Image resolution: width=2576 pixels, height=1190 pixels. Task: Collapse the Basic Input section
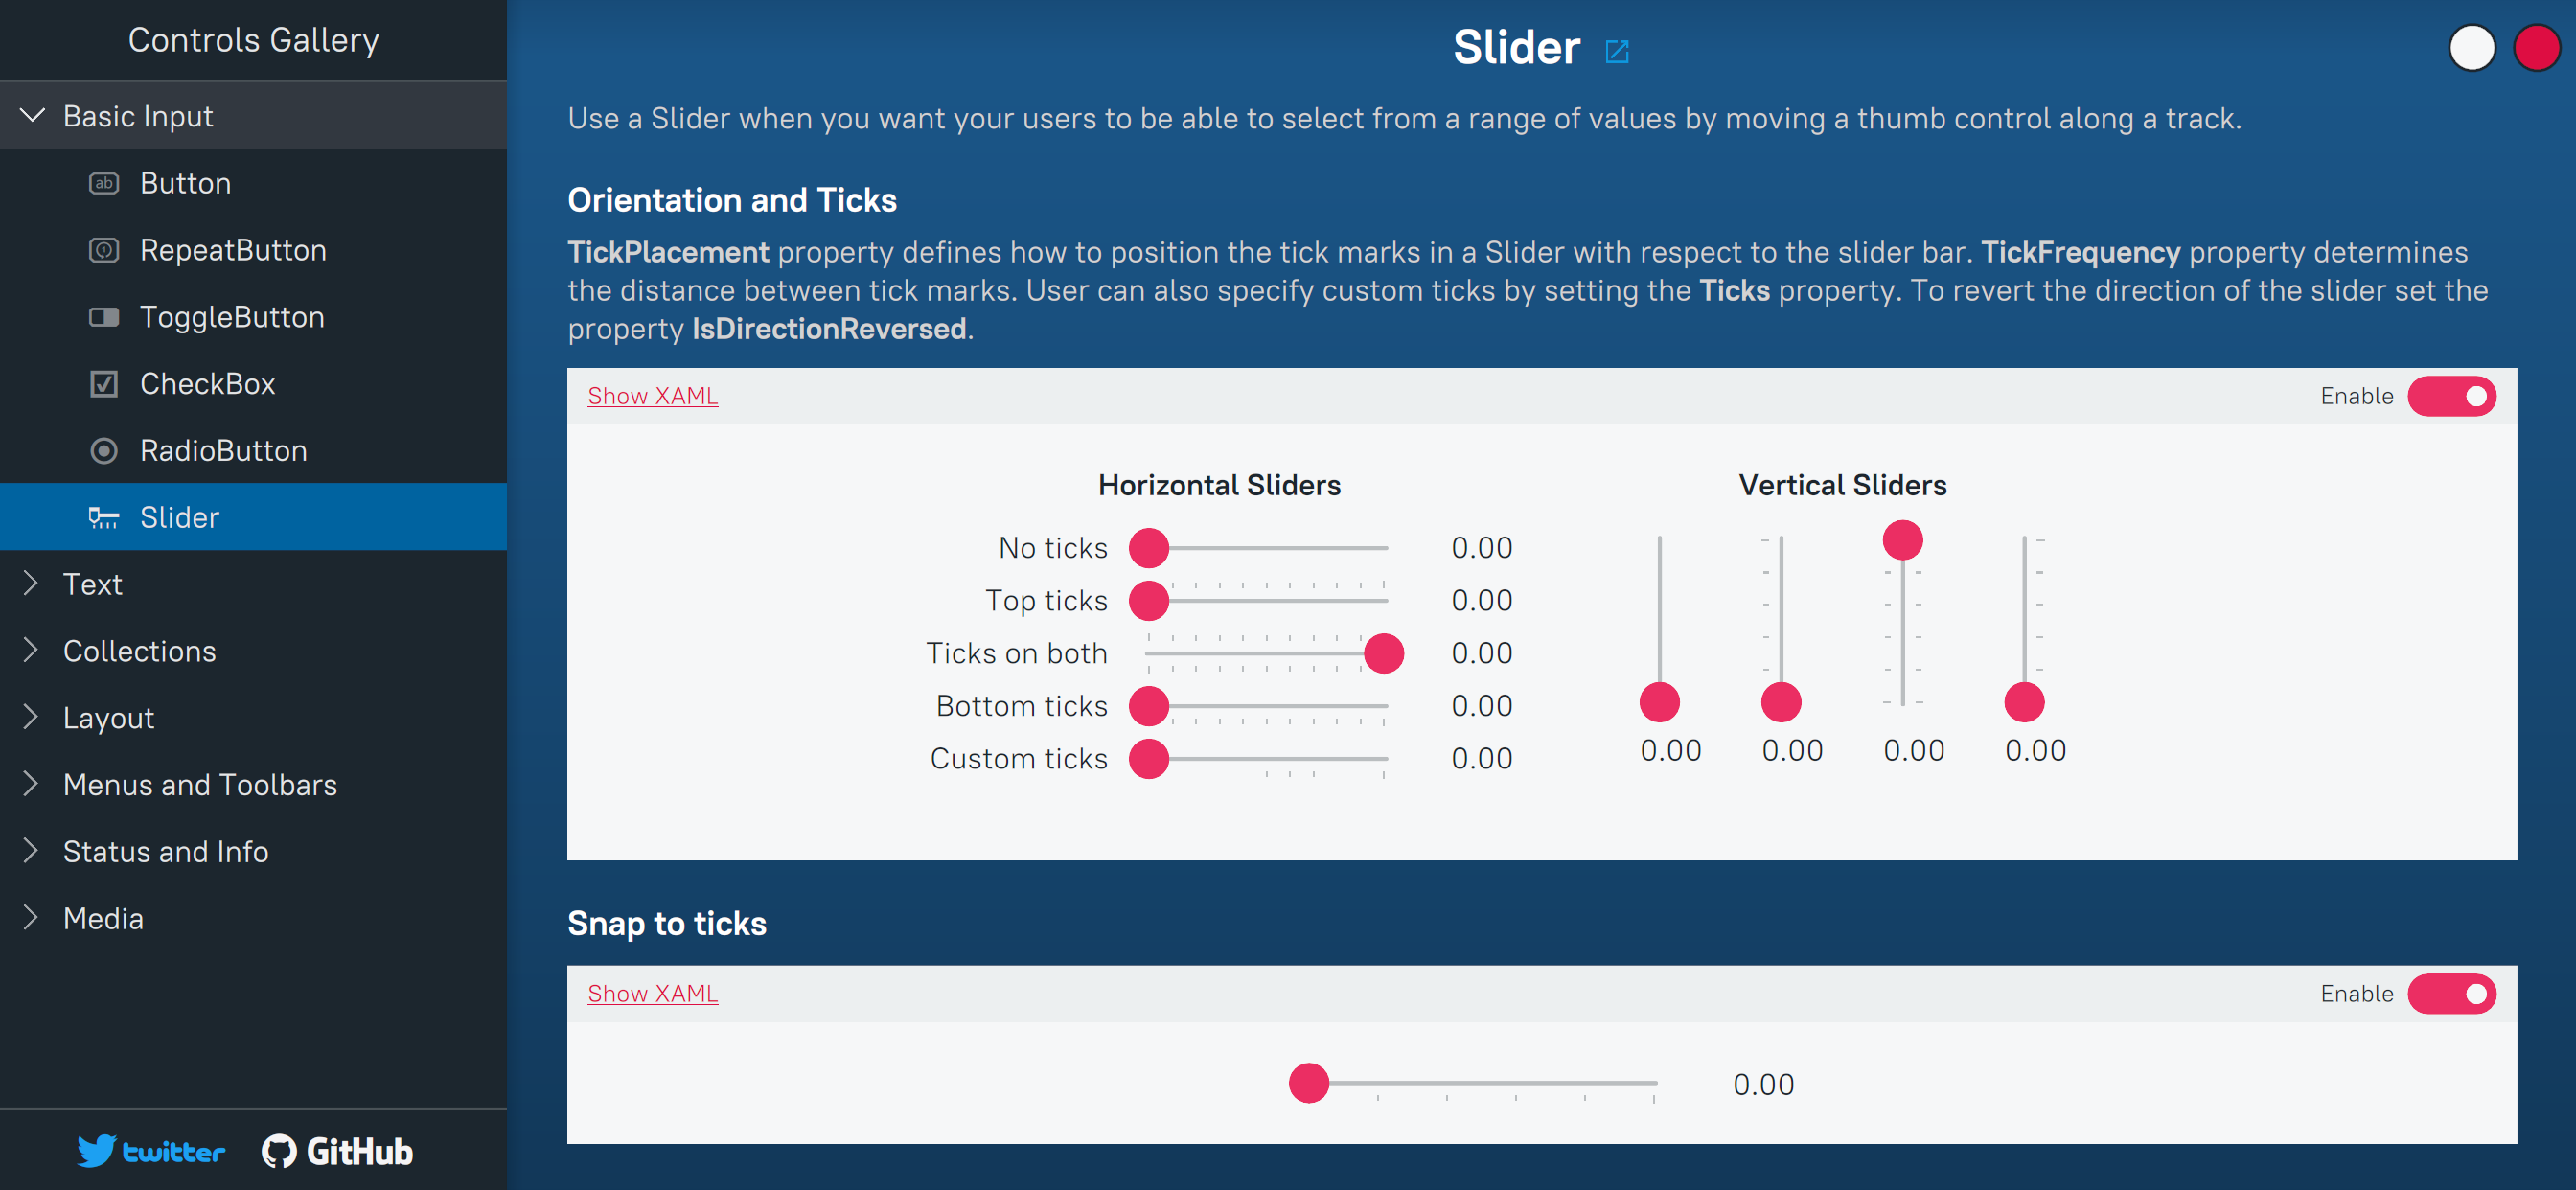[x=33, y=116]
